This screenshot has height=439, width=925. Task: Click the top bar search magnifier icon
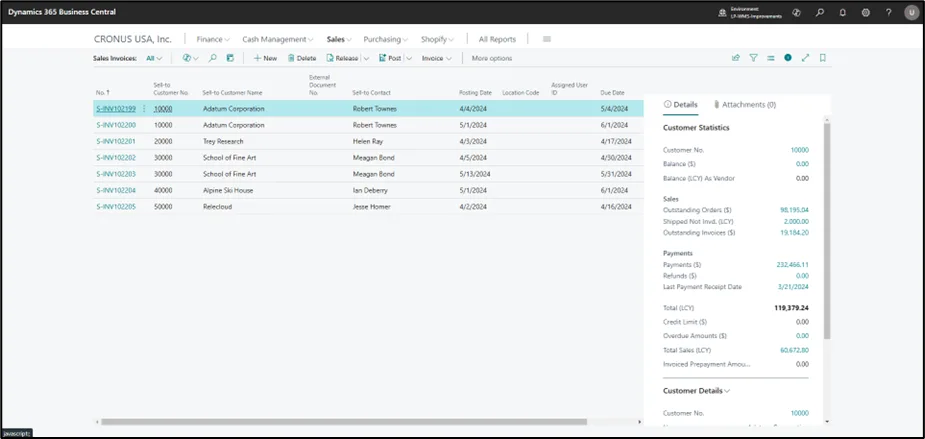[x=819, y=12]
